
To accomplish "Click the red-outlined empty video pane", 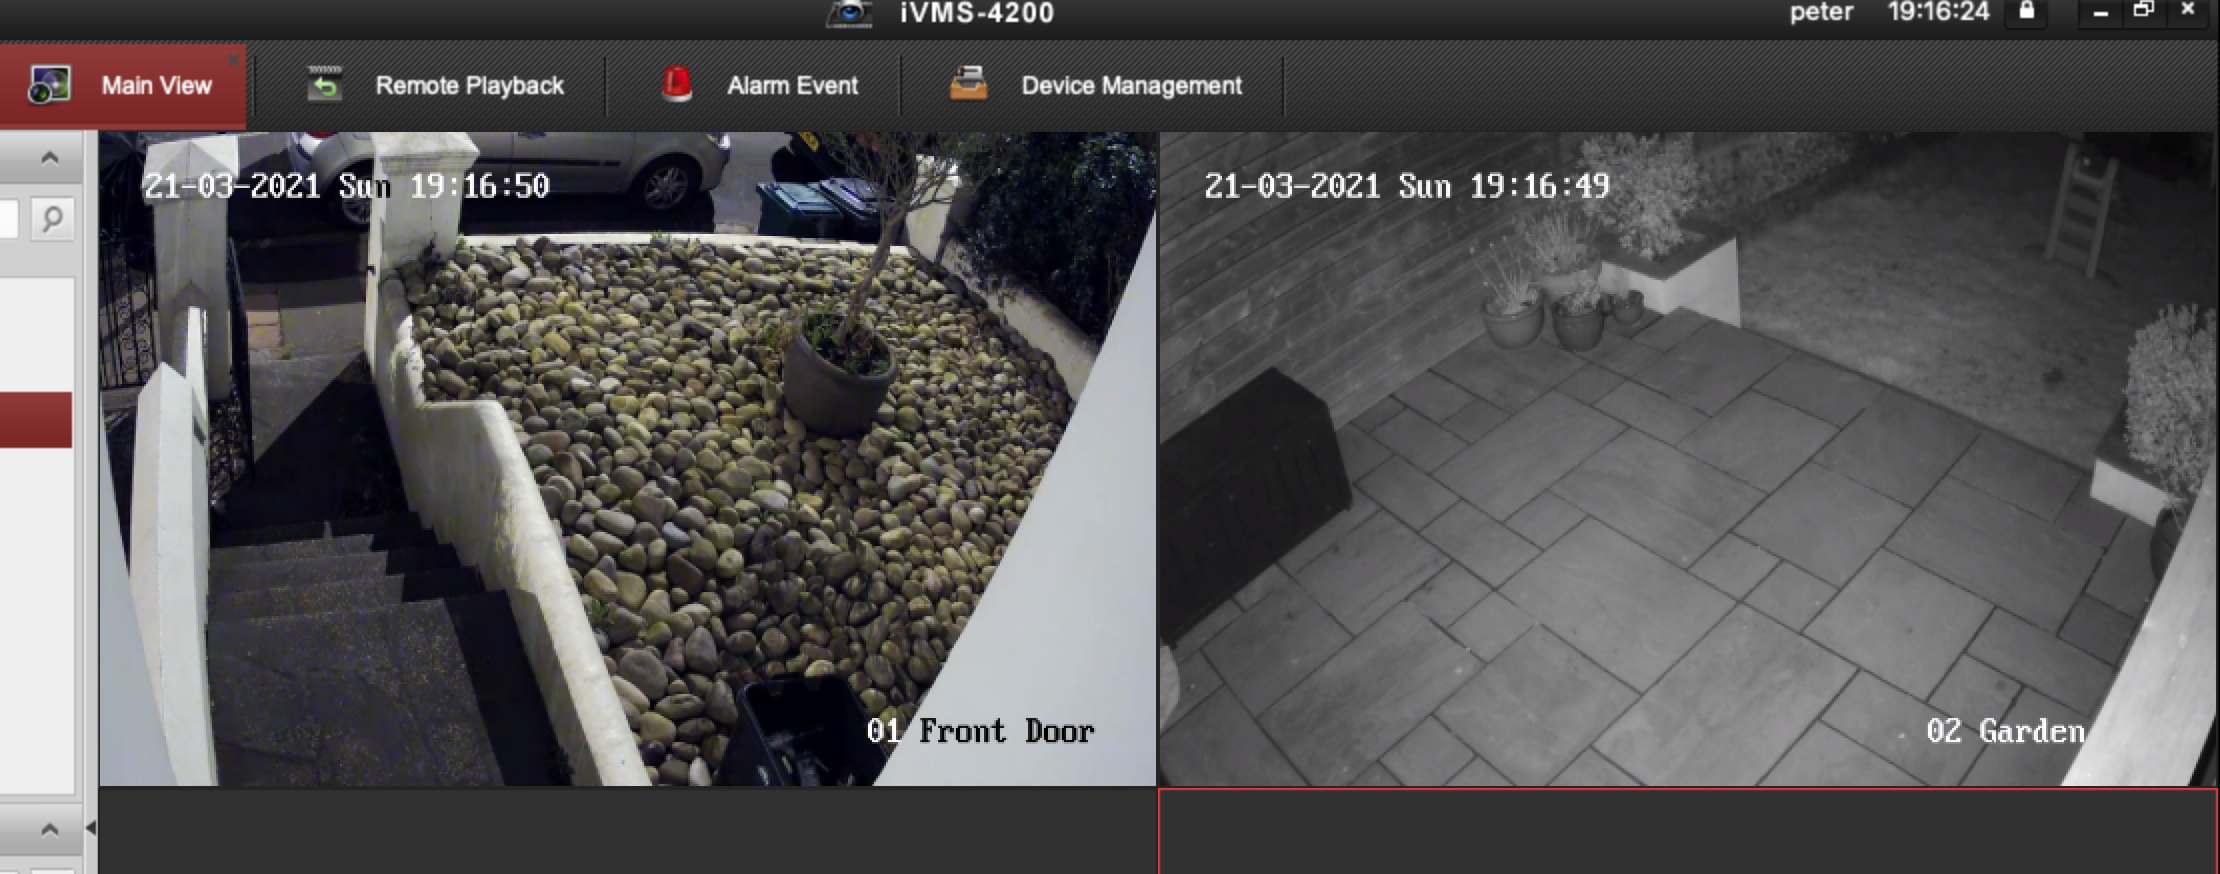I will pos(1687,832).
